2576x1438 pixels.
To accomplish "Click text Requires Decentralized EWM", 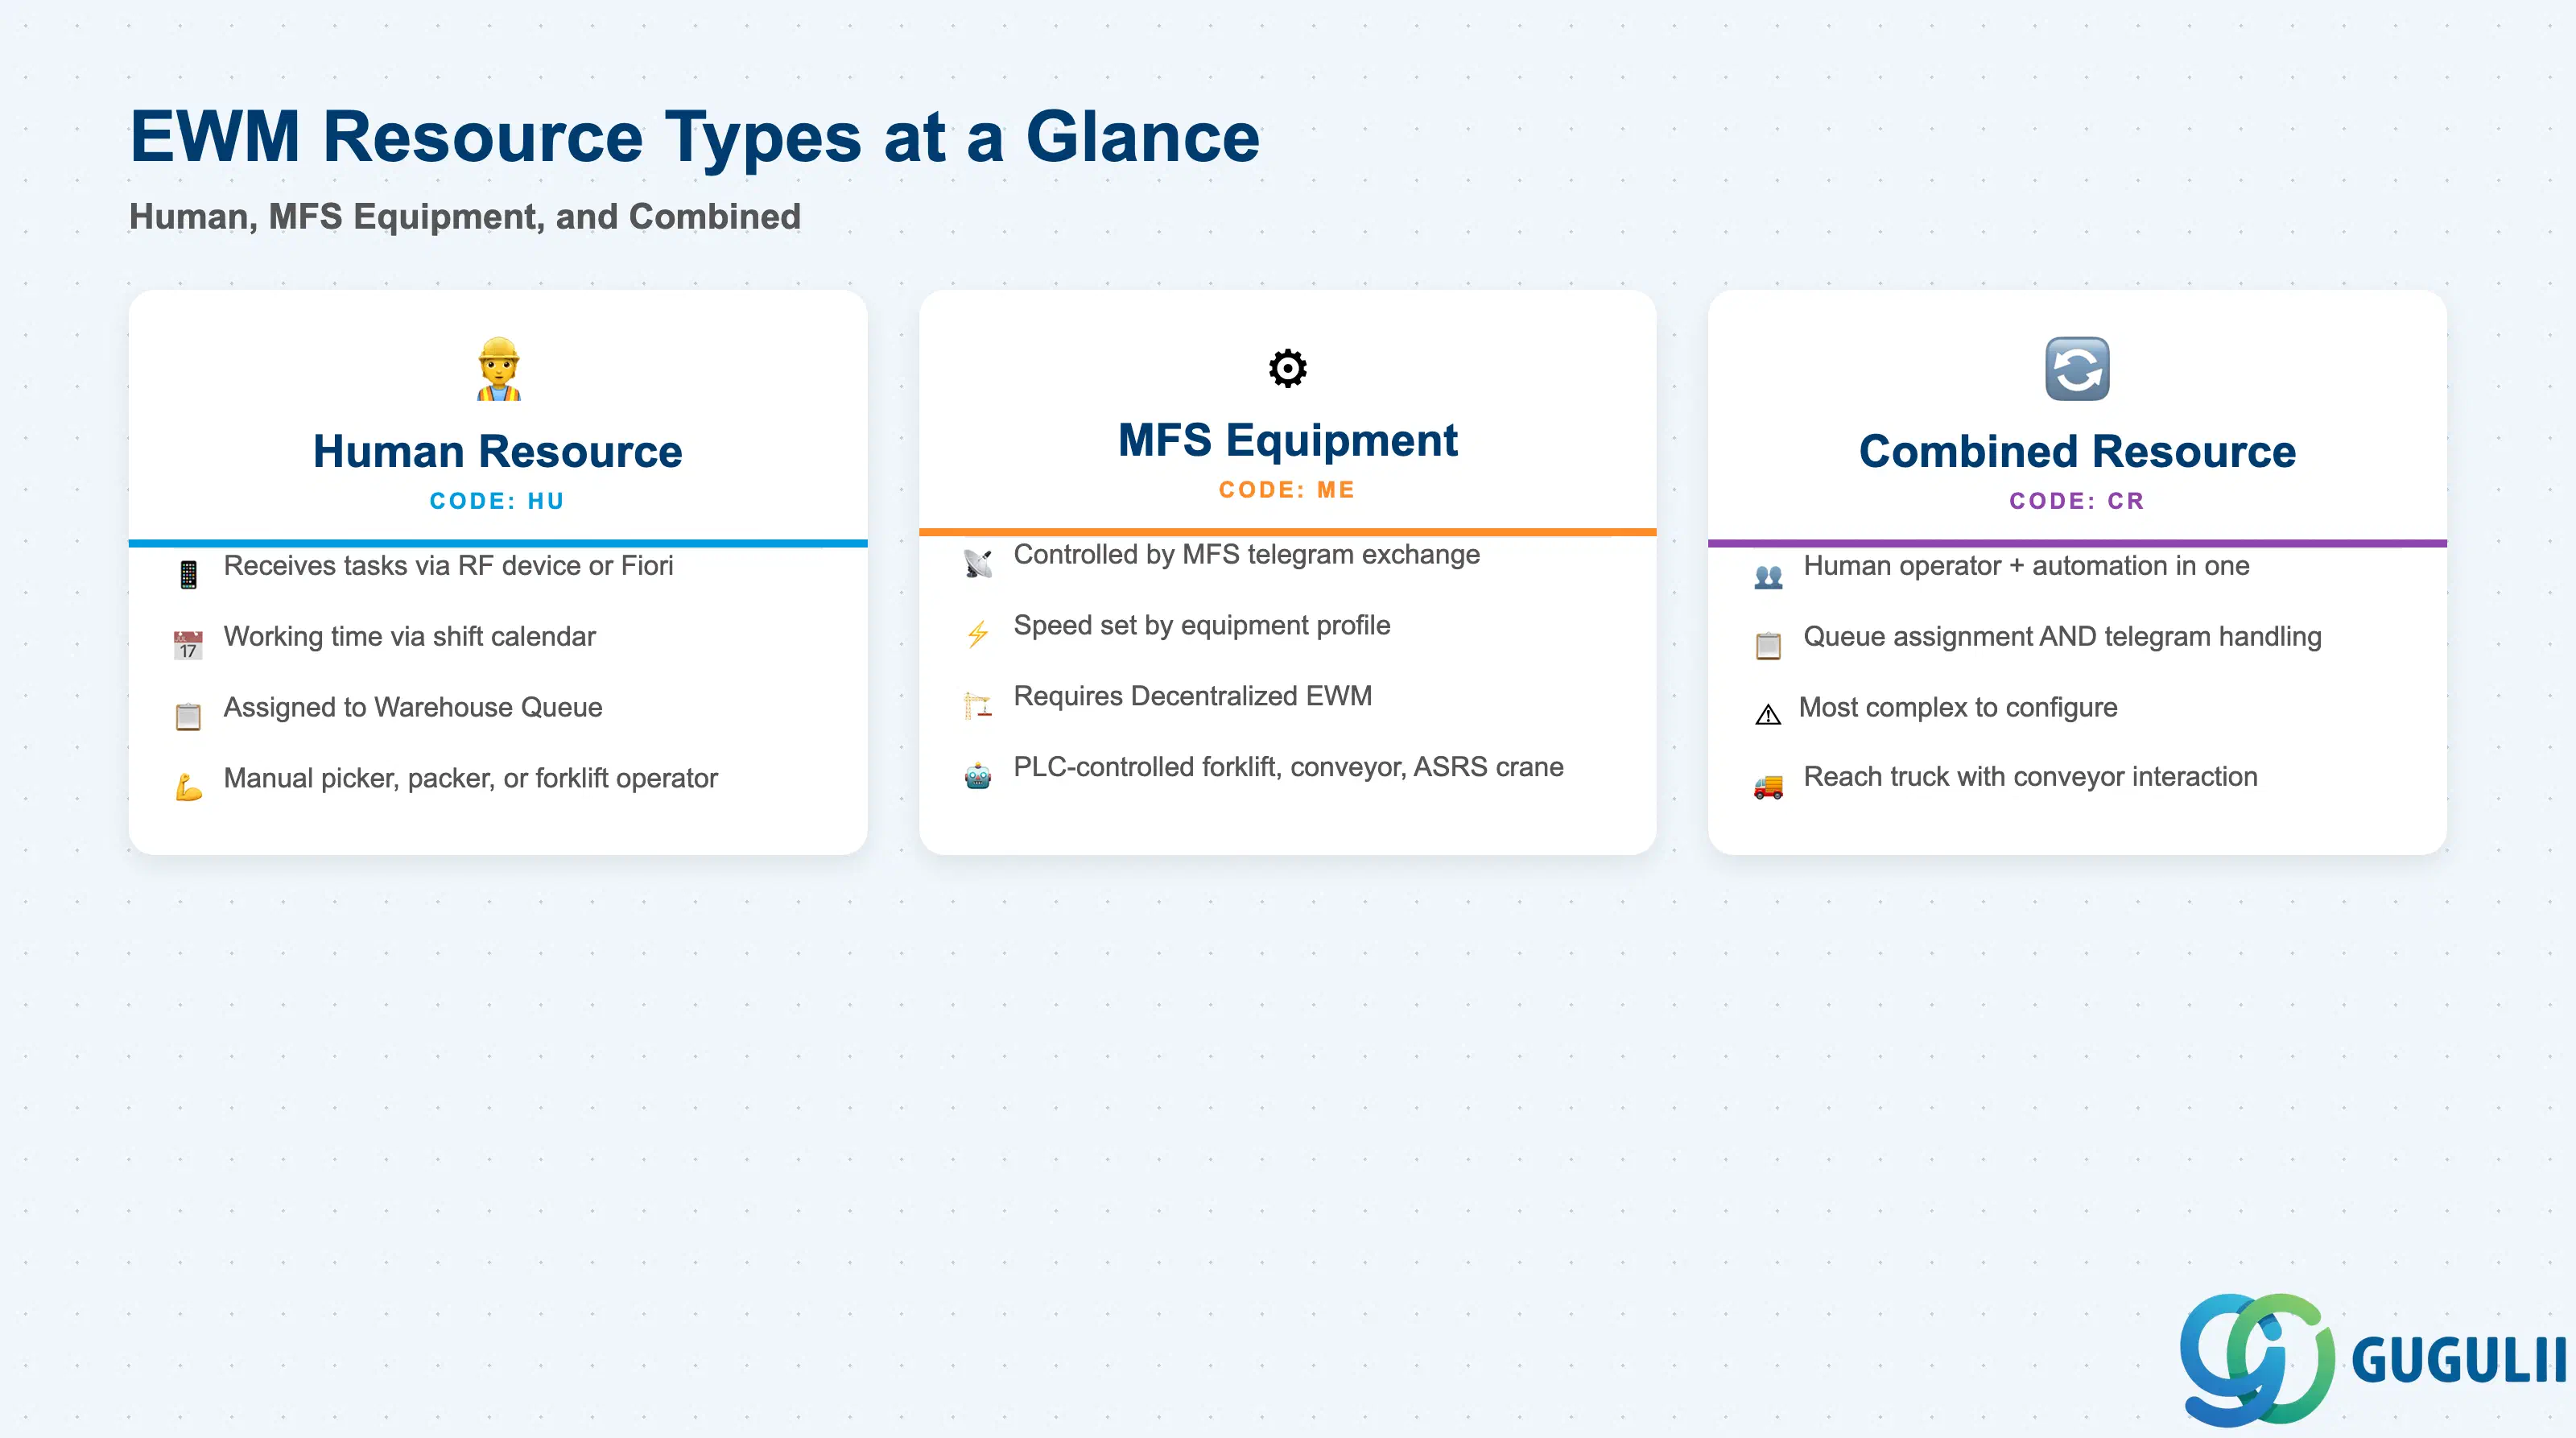I will tap(1192, 697).
